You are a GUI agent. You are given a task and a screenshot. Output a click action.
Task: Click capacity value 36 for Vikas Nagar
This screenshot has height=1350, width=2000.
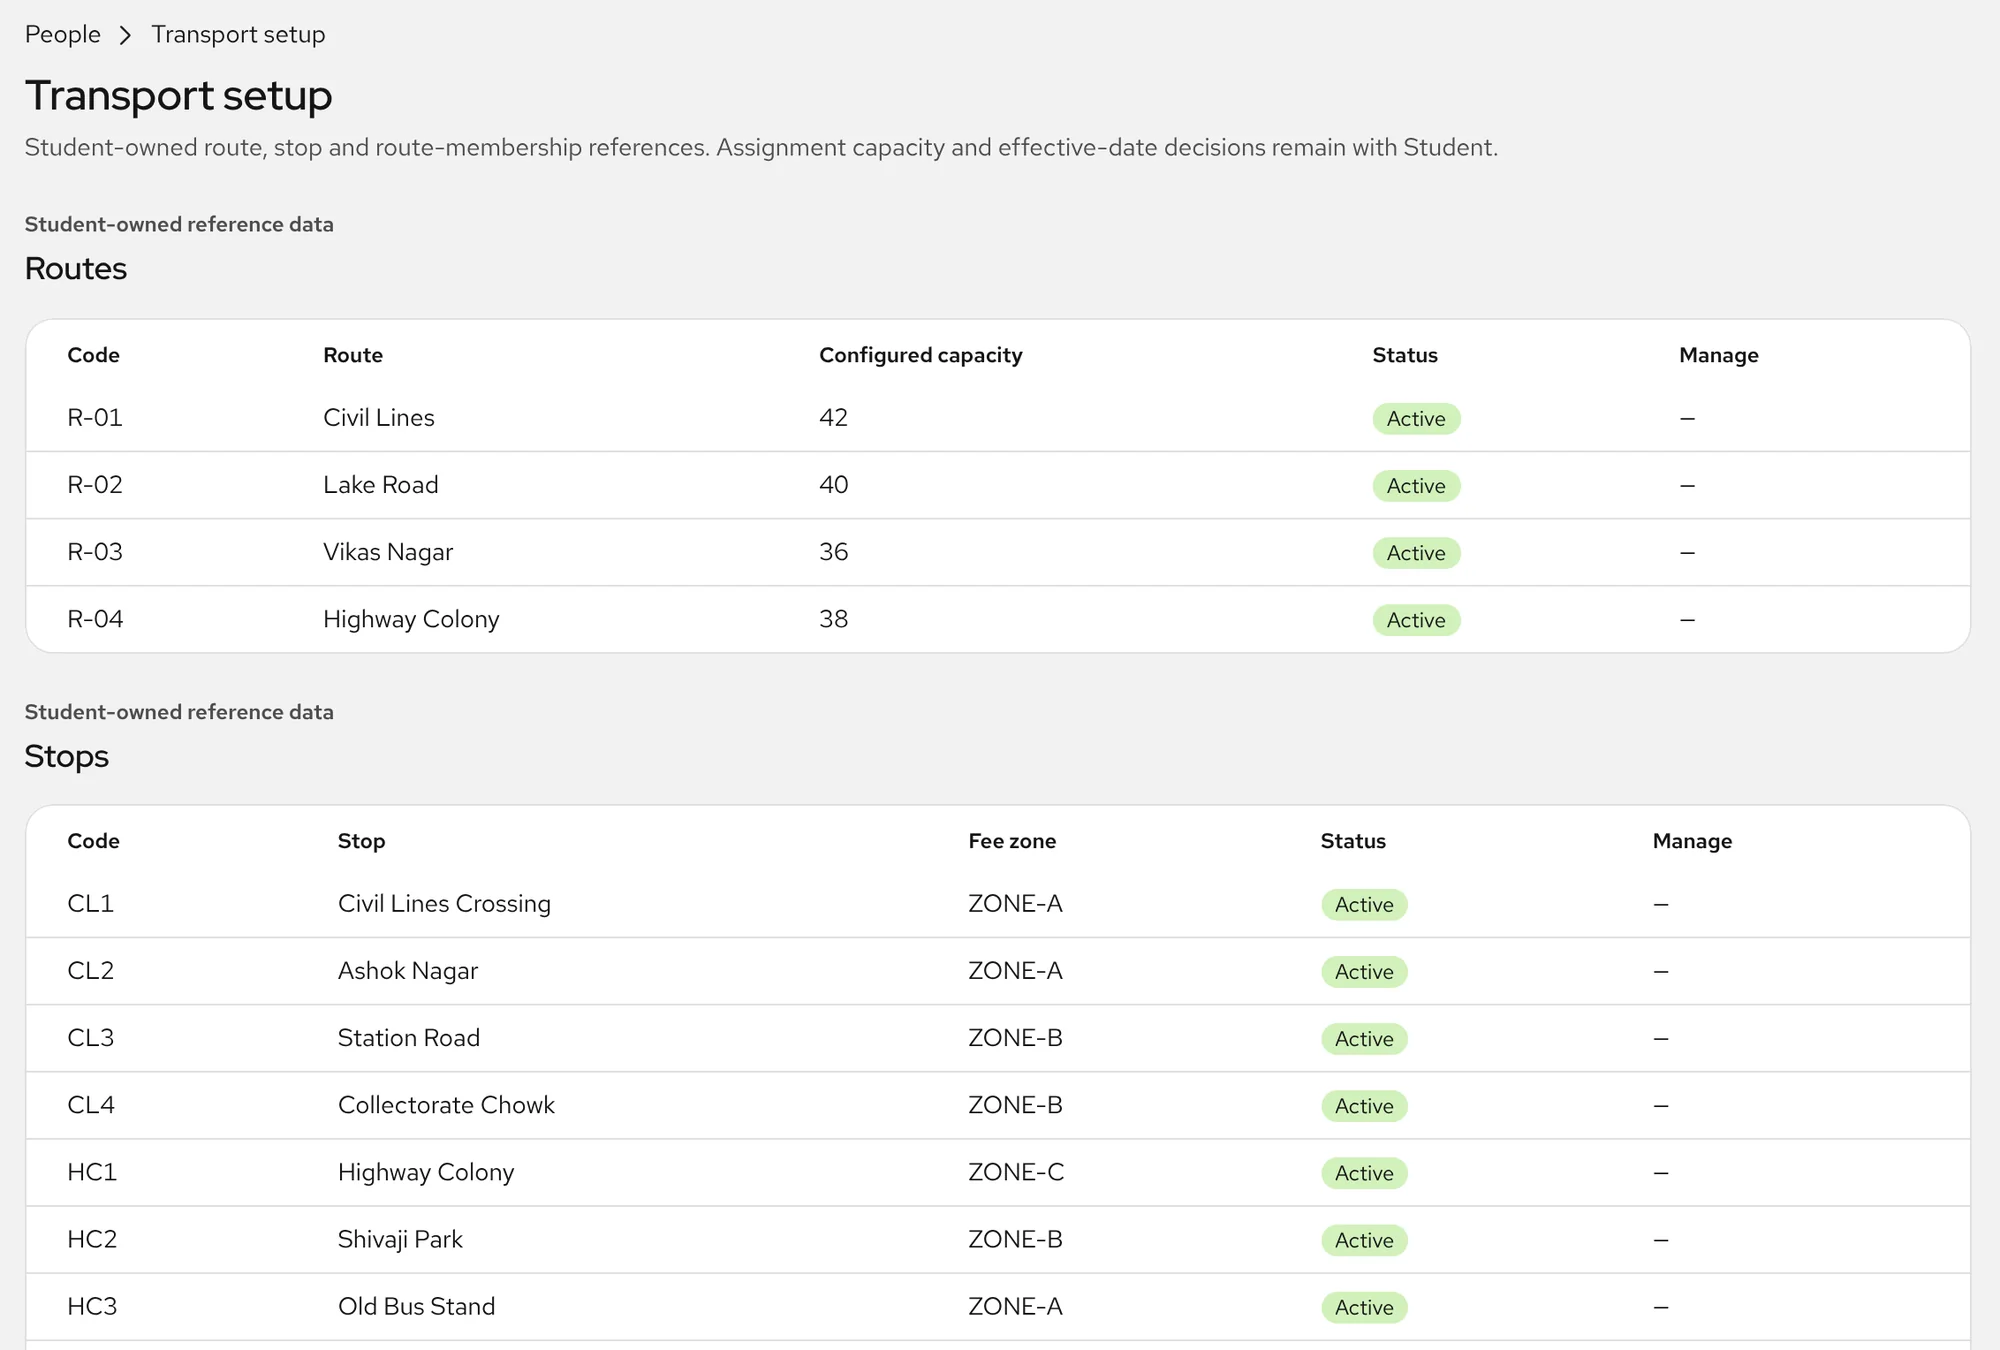[833, 551]
